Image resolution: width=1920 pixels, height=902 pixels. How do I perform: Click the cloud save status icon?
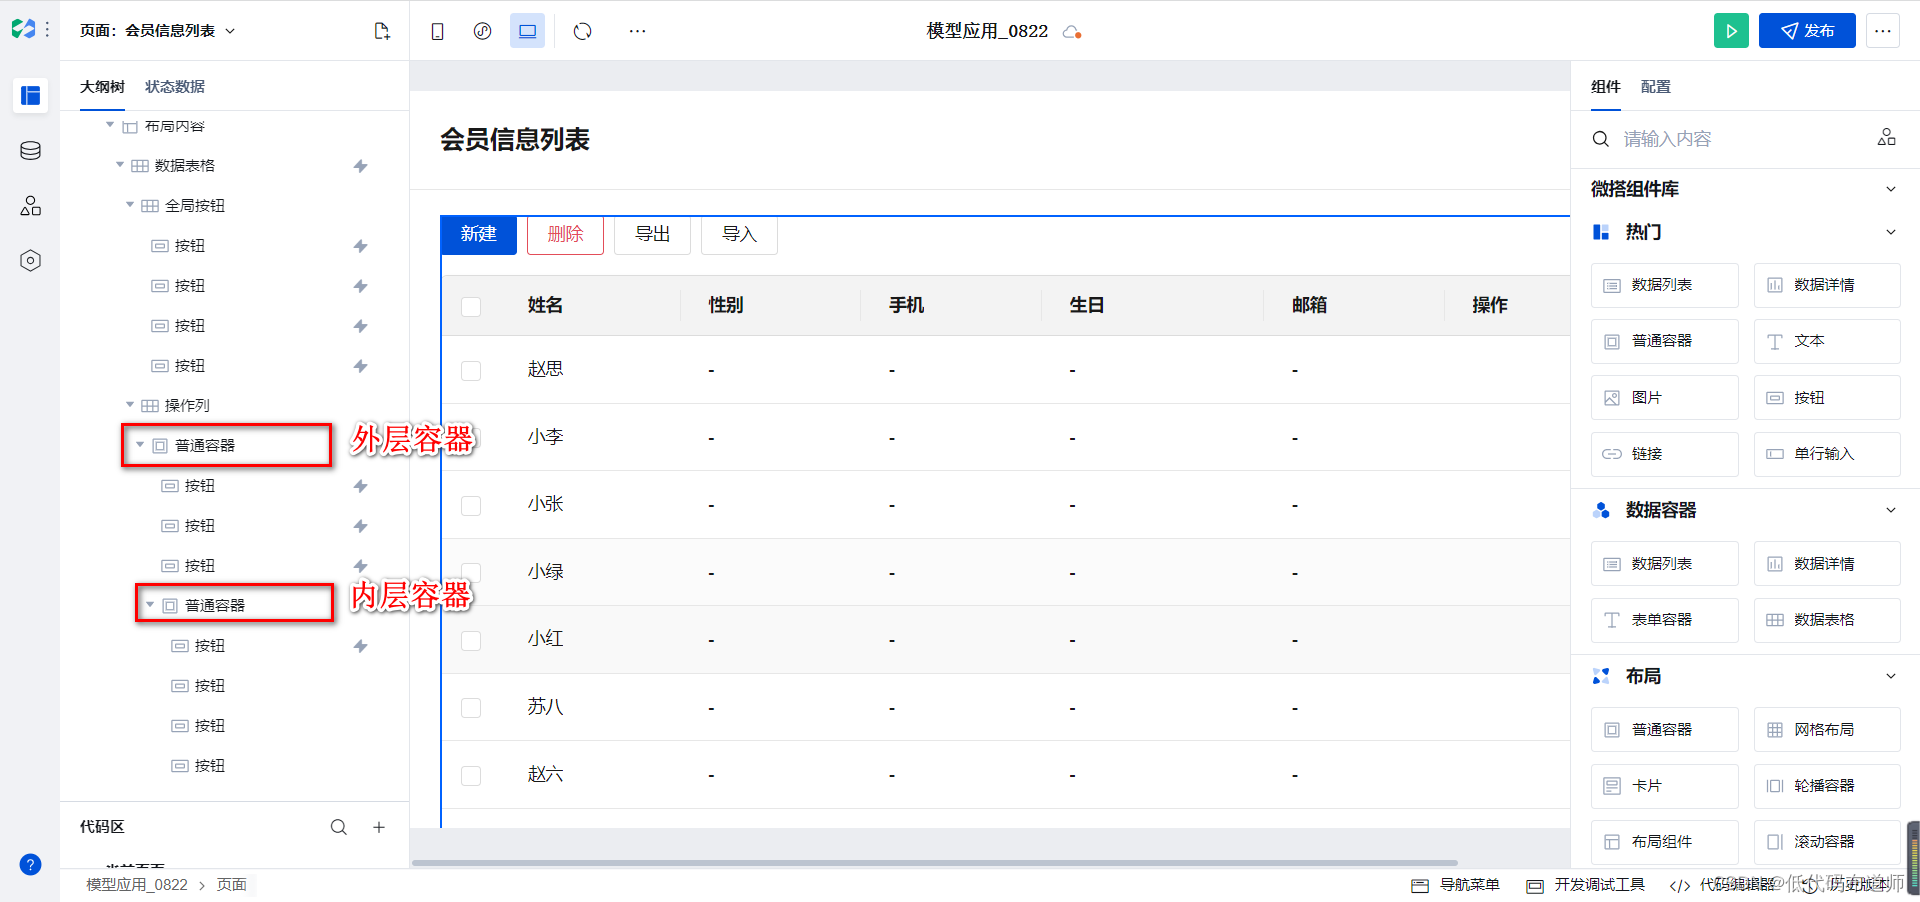coord(1072,32)
